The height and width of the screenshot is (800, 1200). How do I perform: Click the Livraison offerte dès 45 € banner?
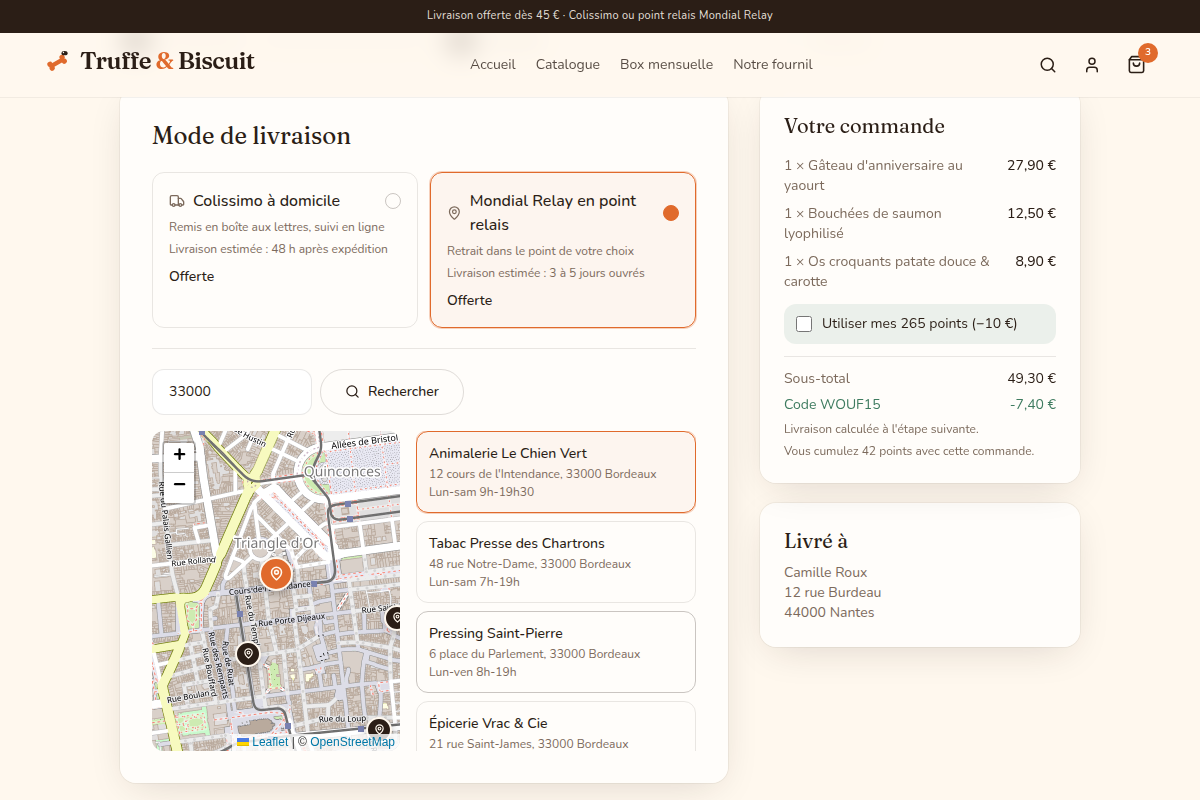tap(600, 15)
